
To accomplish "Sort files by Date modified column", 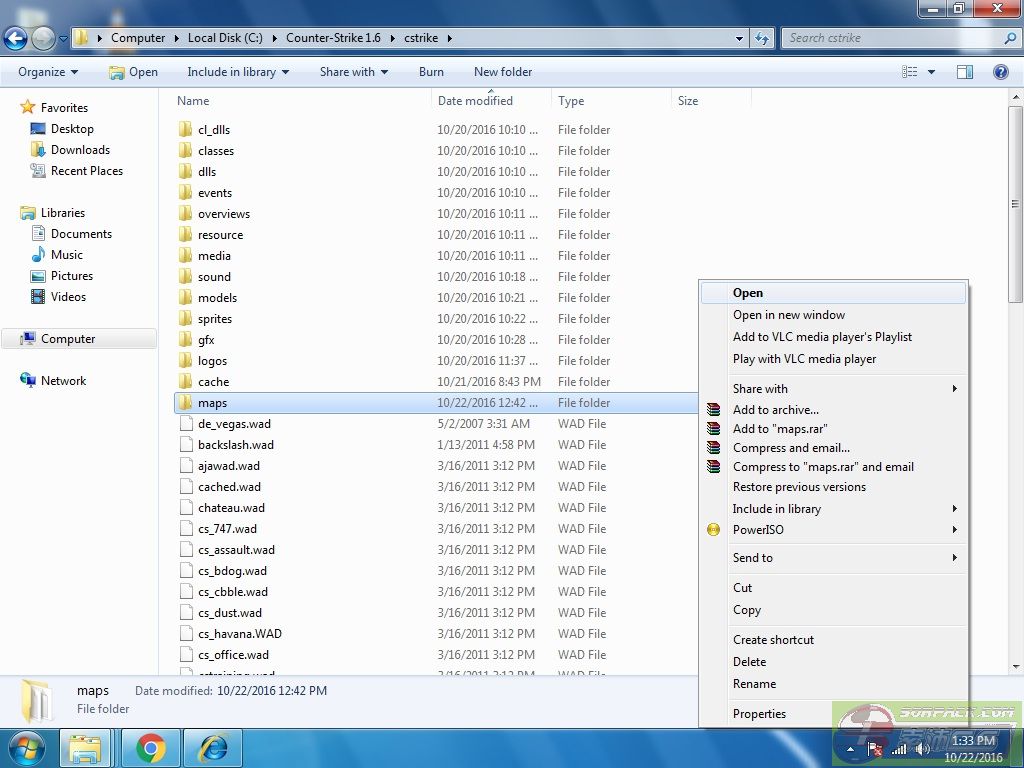I will coord(475,101).
